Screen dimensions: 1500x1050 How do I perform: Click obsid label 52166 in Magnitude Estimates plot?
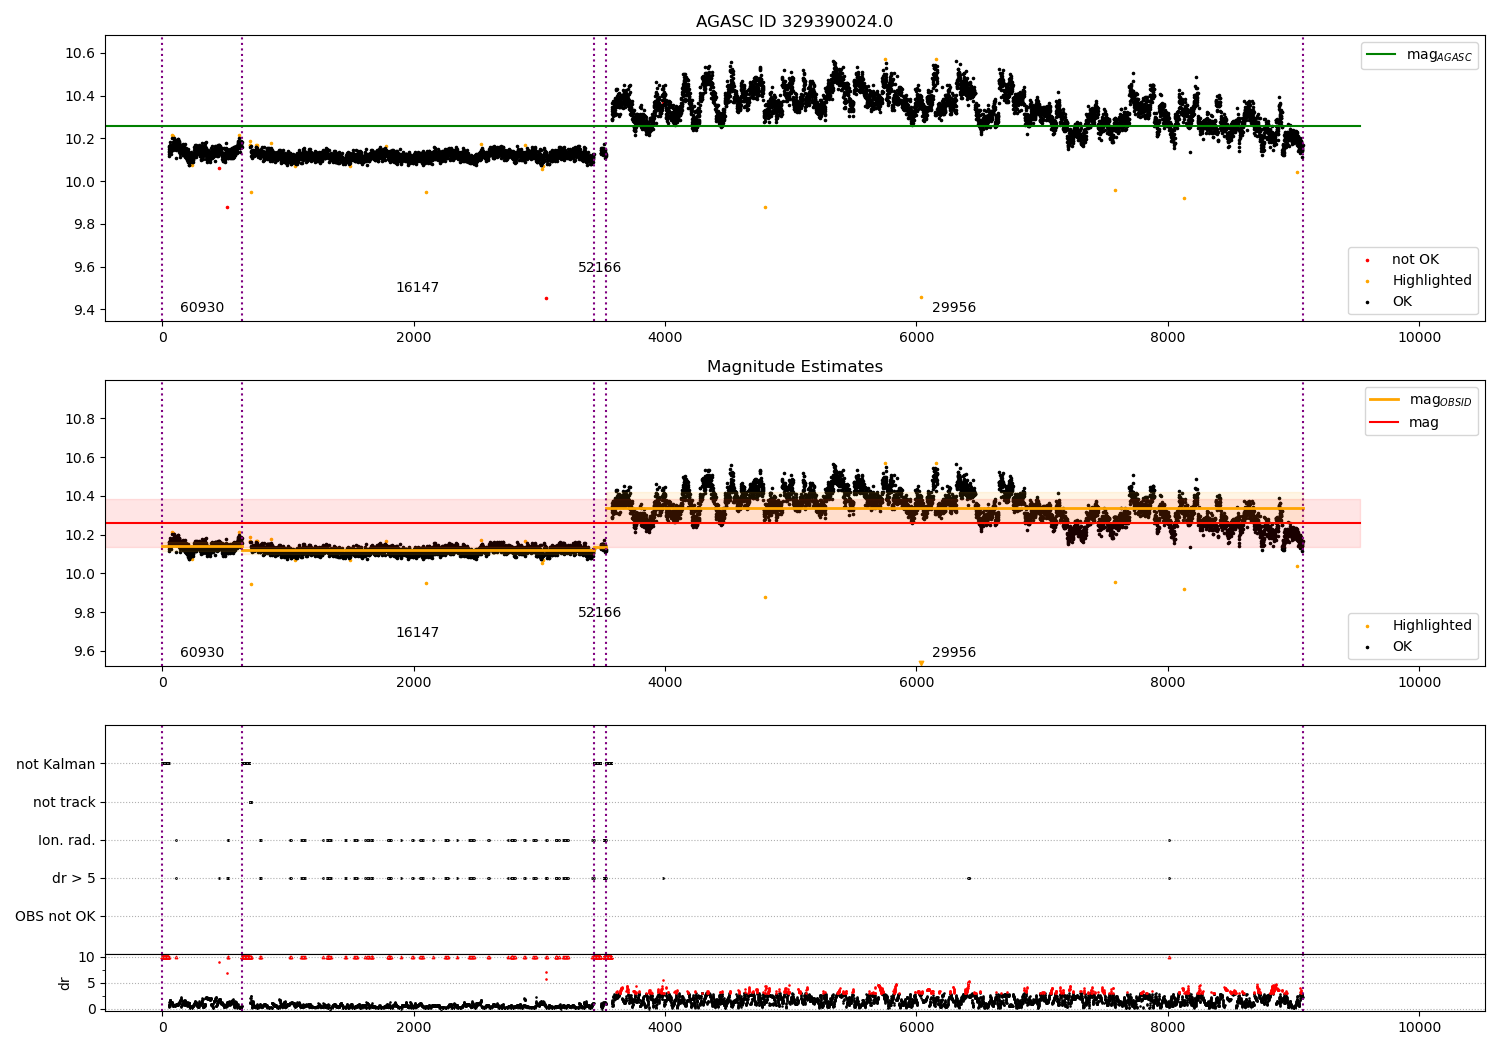[x=599, y=613]
